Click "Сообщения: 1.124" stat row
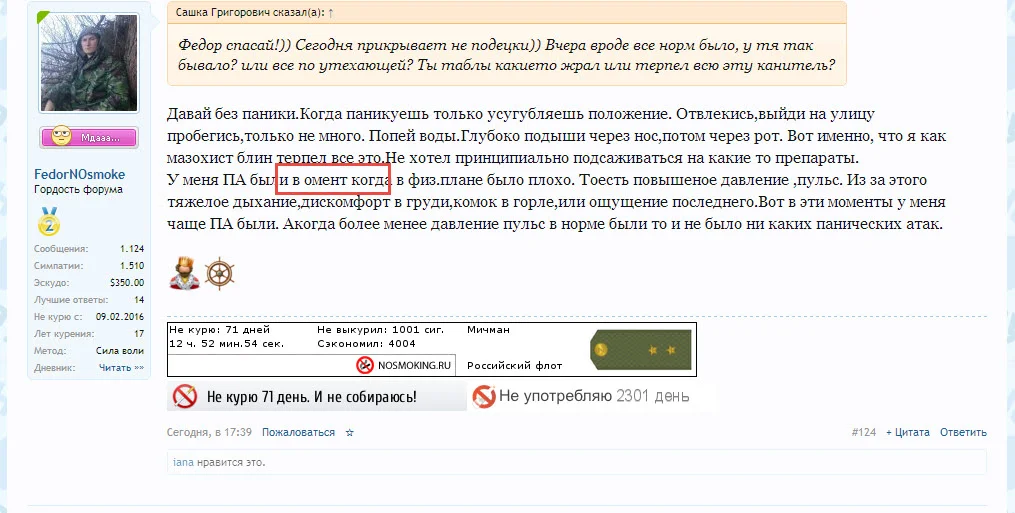This screenshot has width=1015, height=513. (x=89, y=249)
